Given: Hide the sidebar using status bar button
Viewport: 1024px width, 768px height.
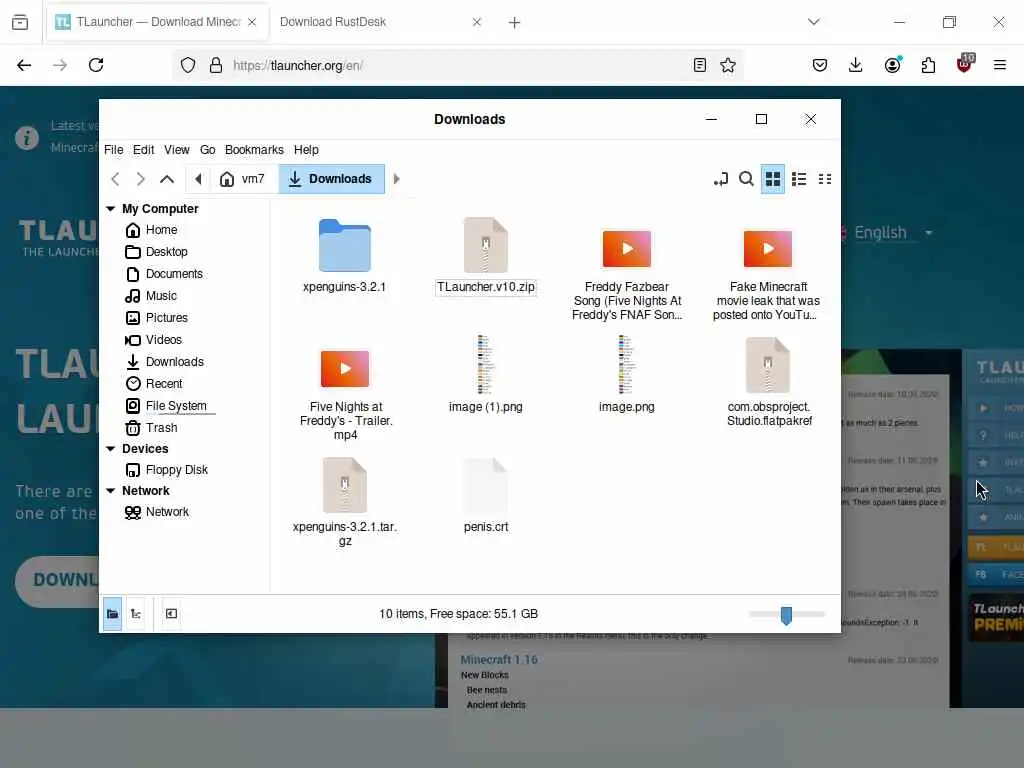Looking at the screenshot, I should click(x=171, y=614).
